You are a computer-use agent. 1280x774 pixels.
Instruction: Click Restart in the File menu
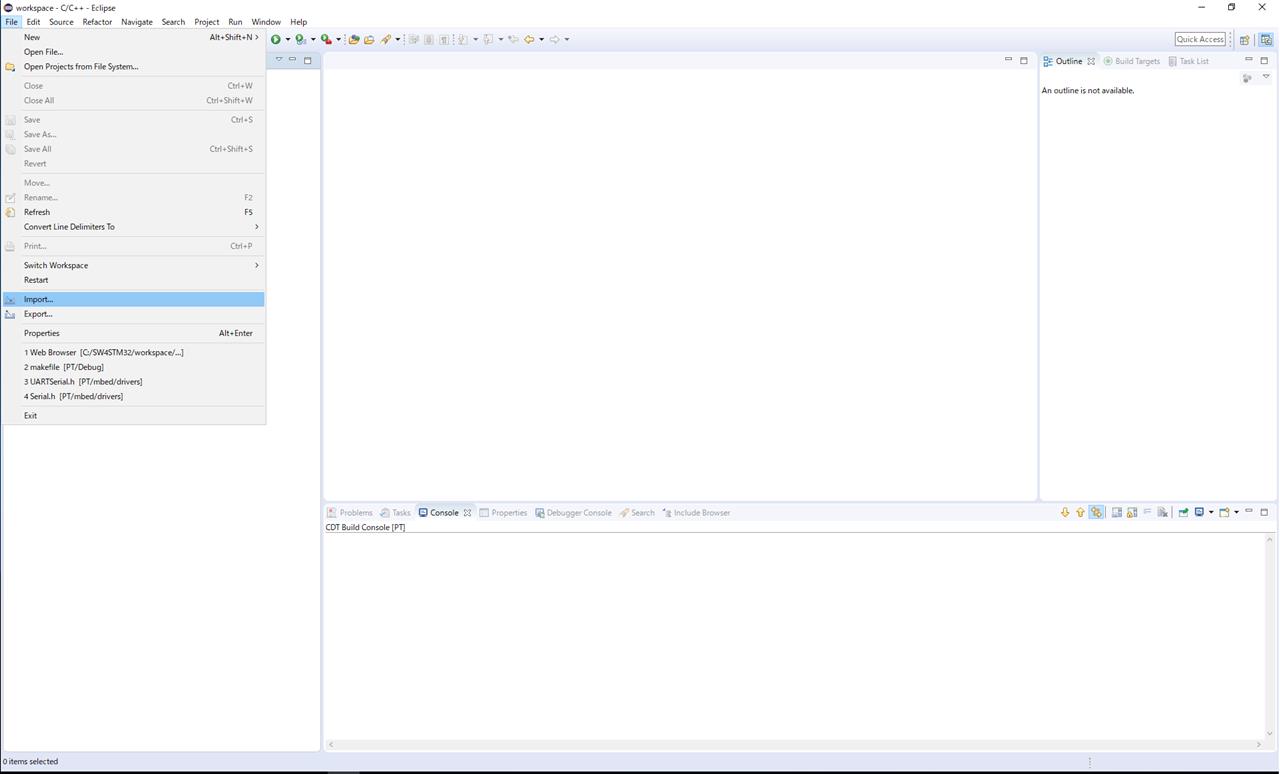tap(134, 280)
